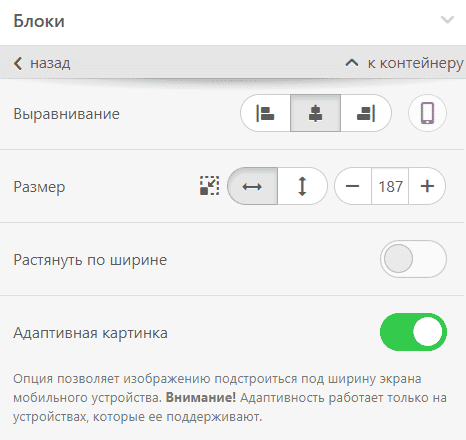Click the bold Внимание! warning text

point(201,398)
